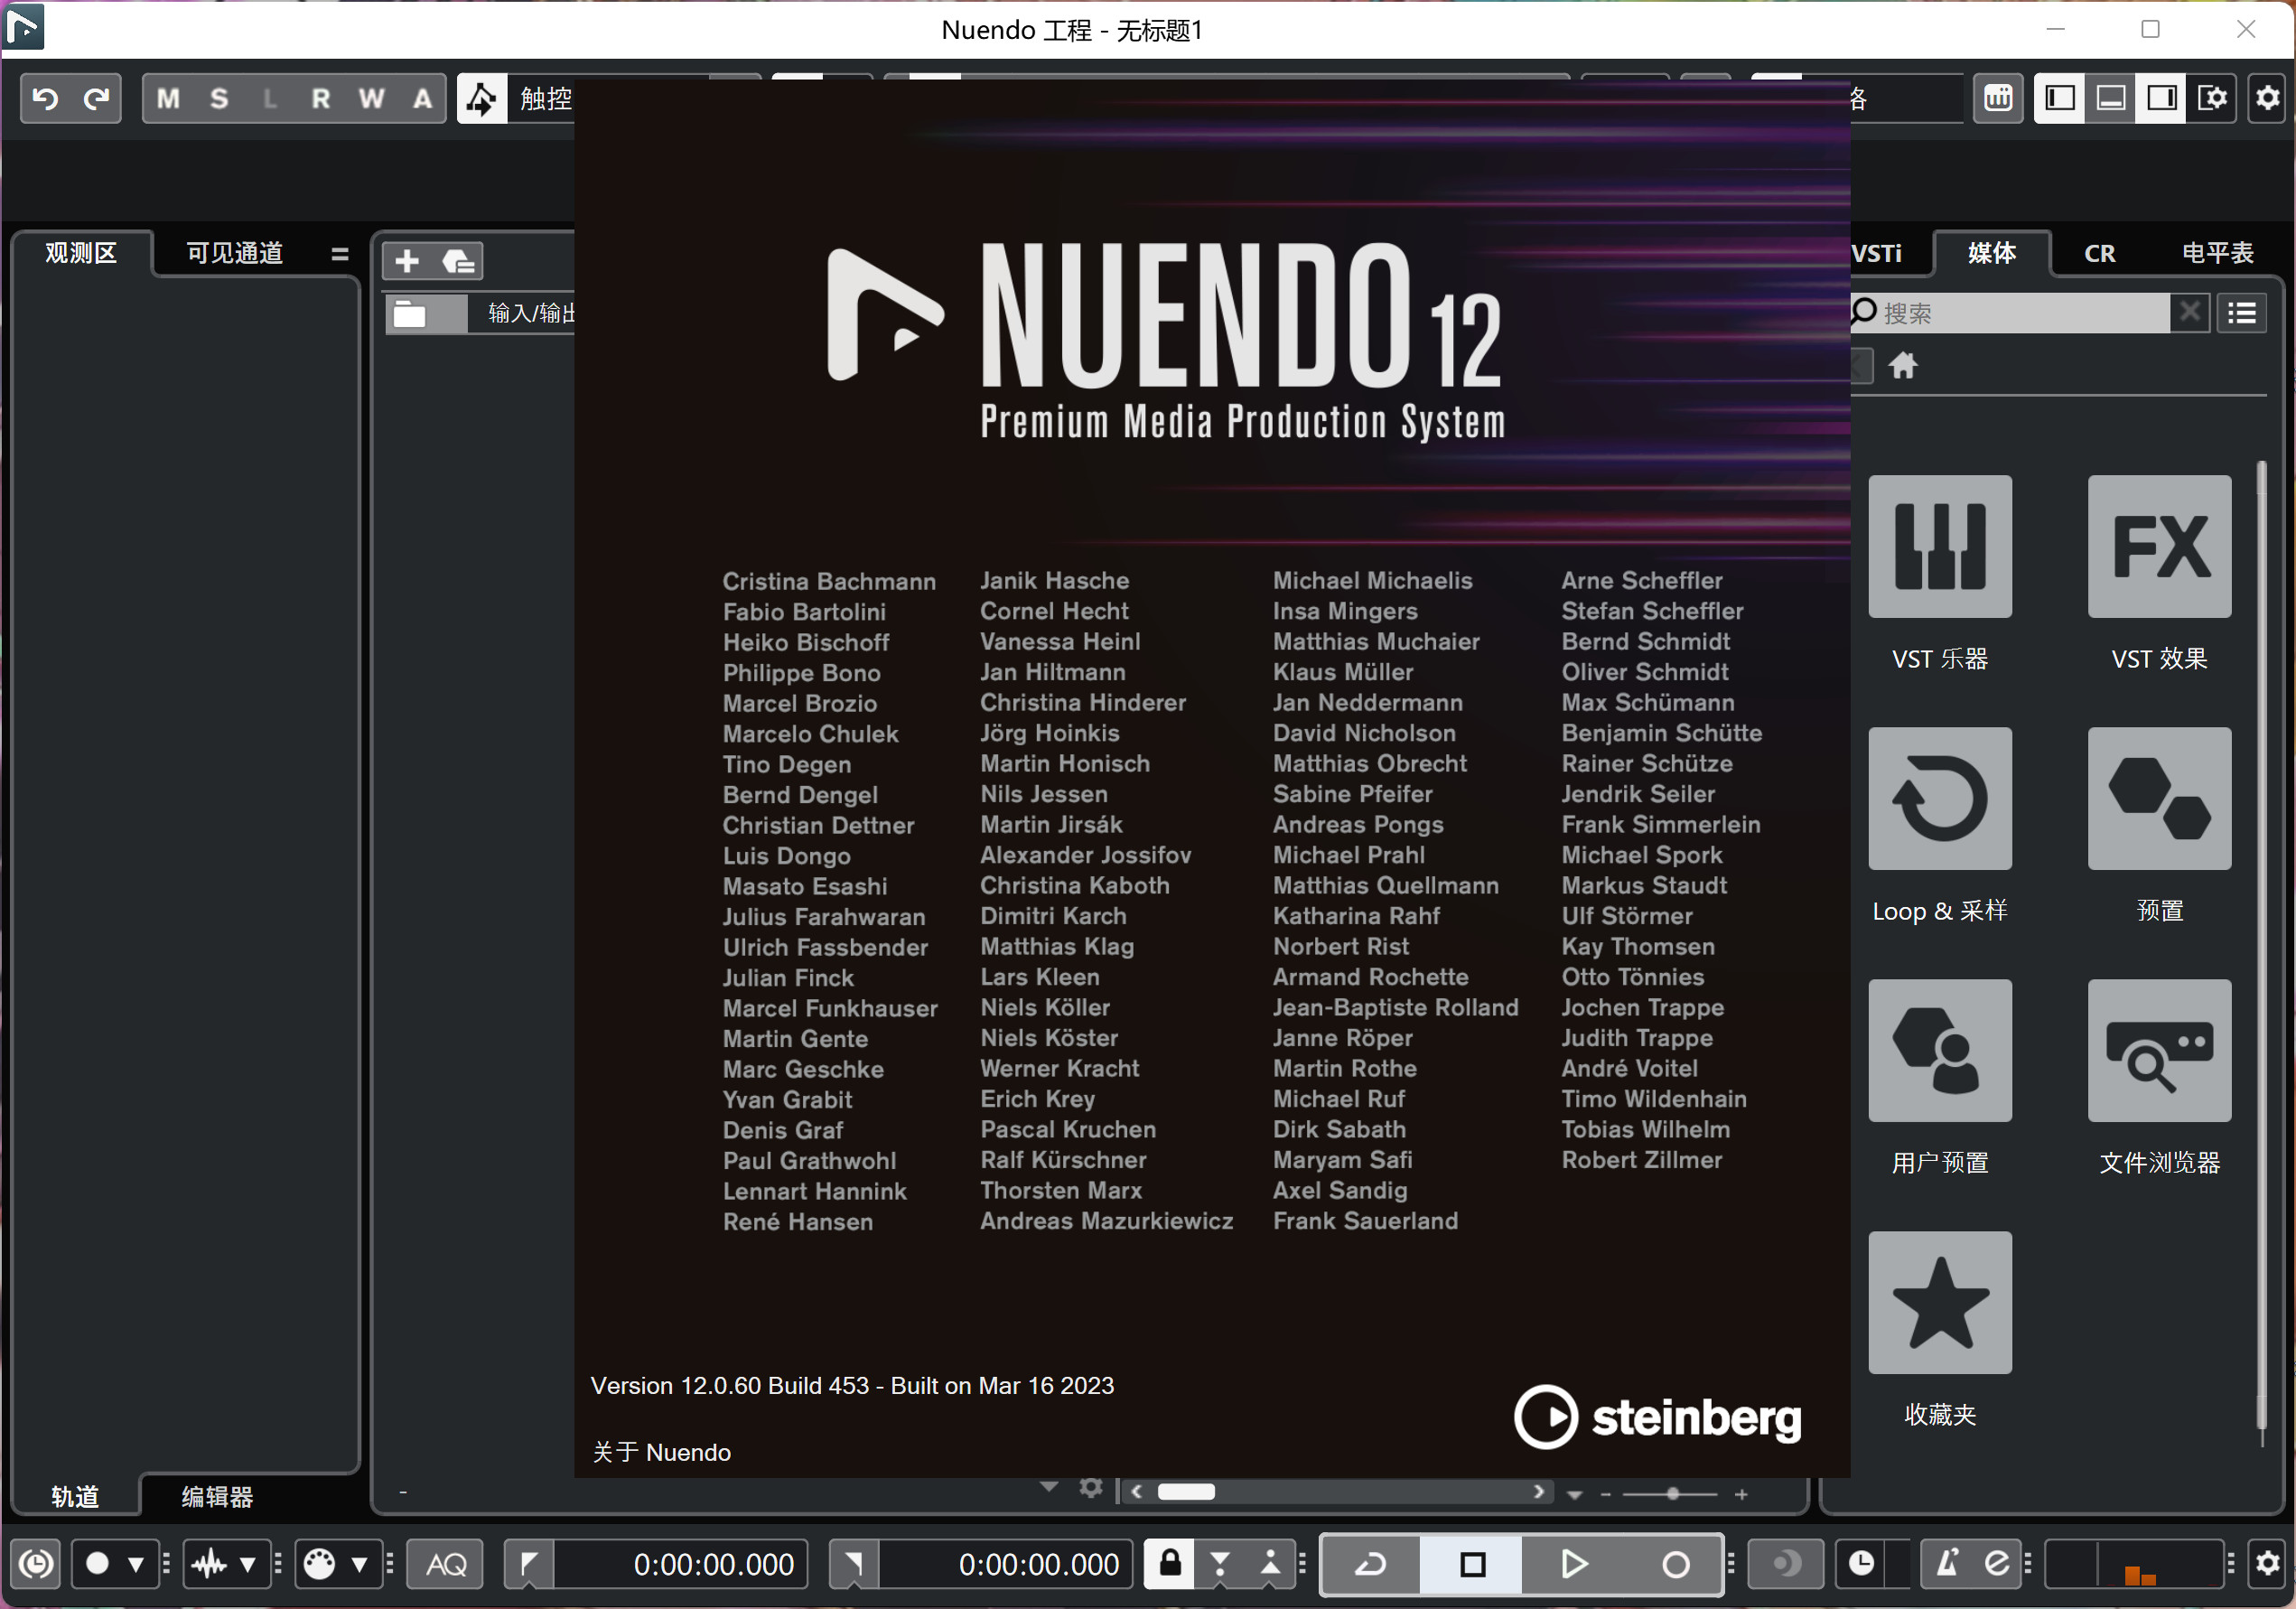Toggle the Listen (L) state button

coord(270,98)
